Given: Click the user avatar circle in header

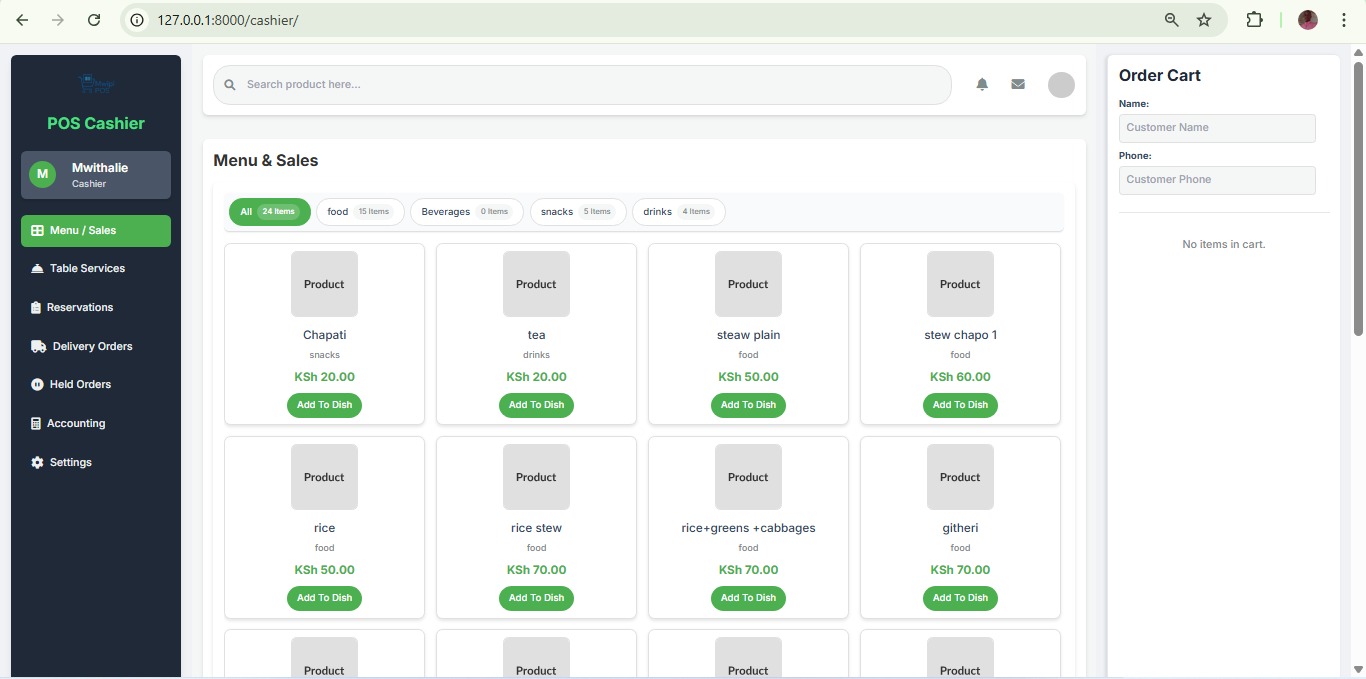Looking at the screenshot, I should (x=1061, y=85).
